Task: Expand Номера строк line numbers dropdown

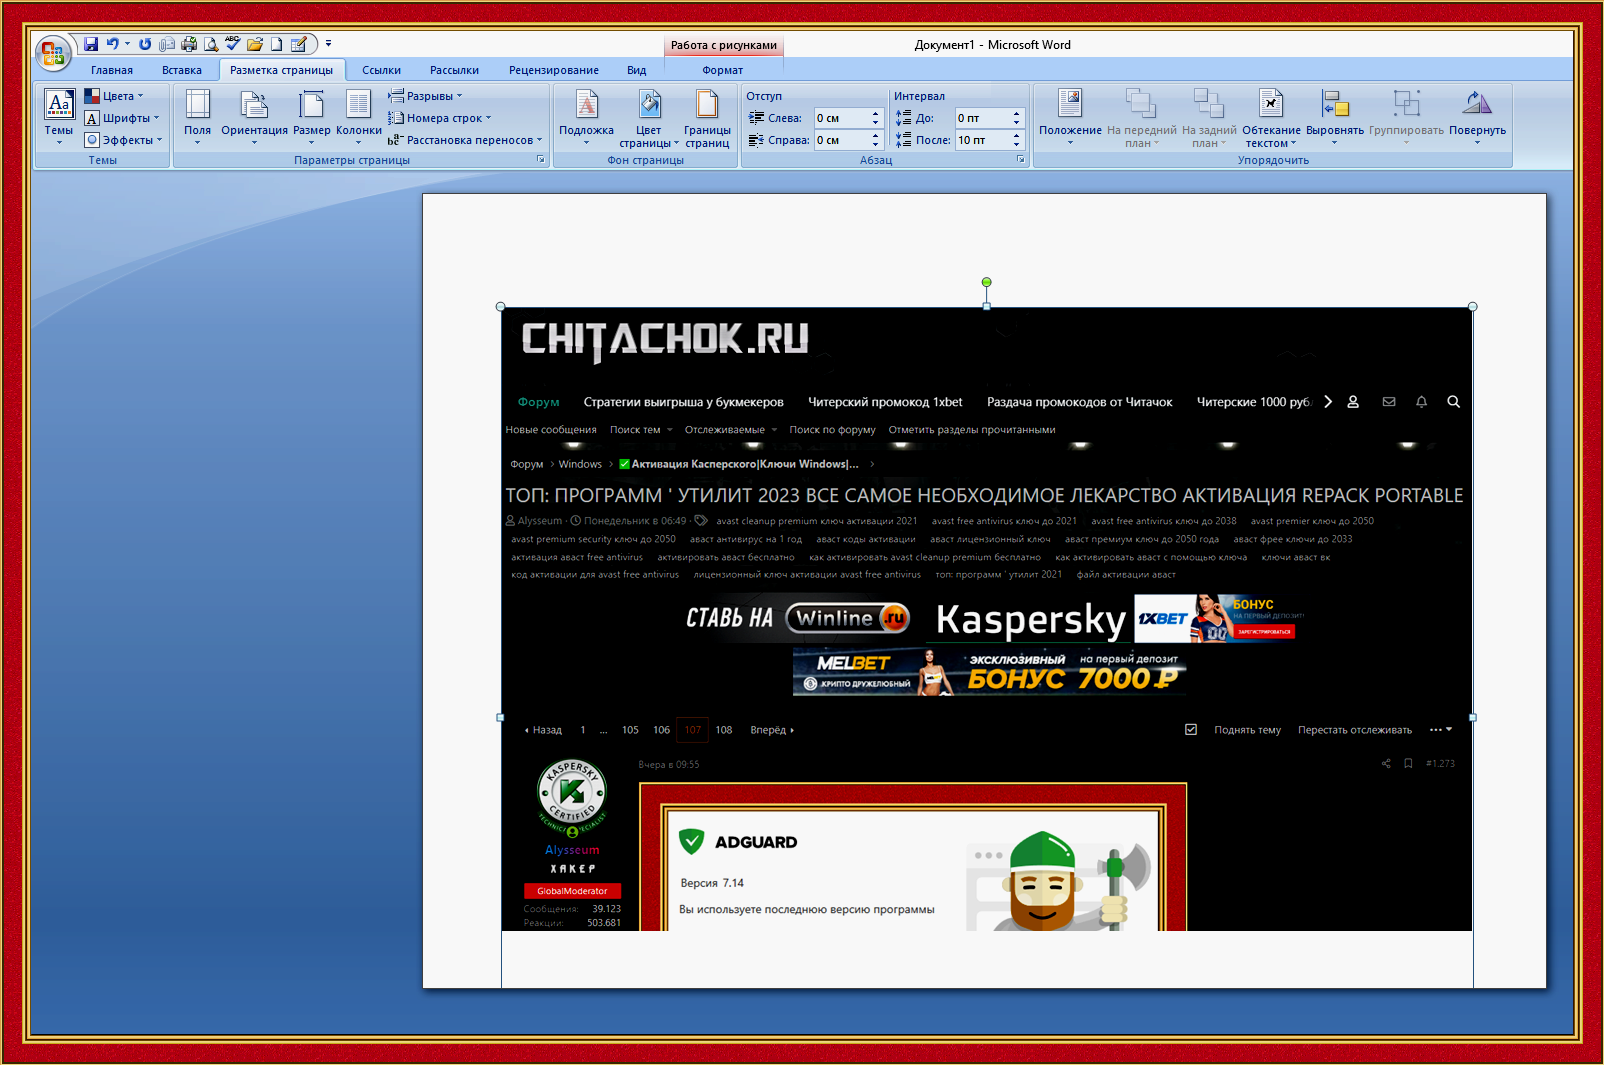Action: 440,118
